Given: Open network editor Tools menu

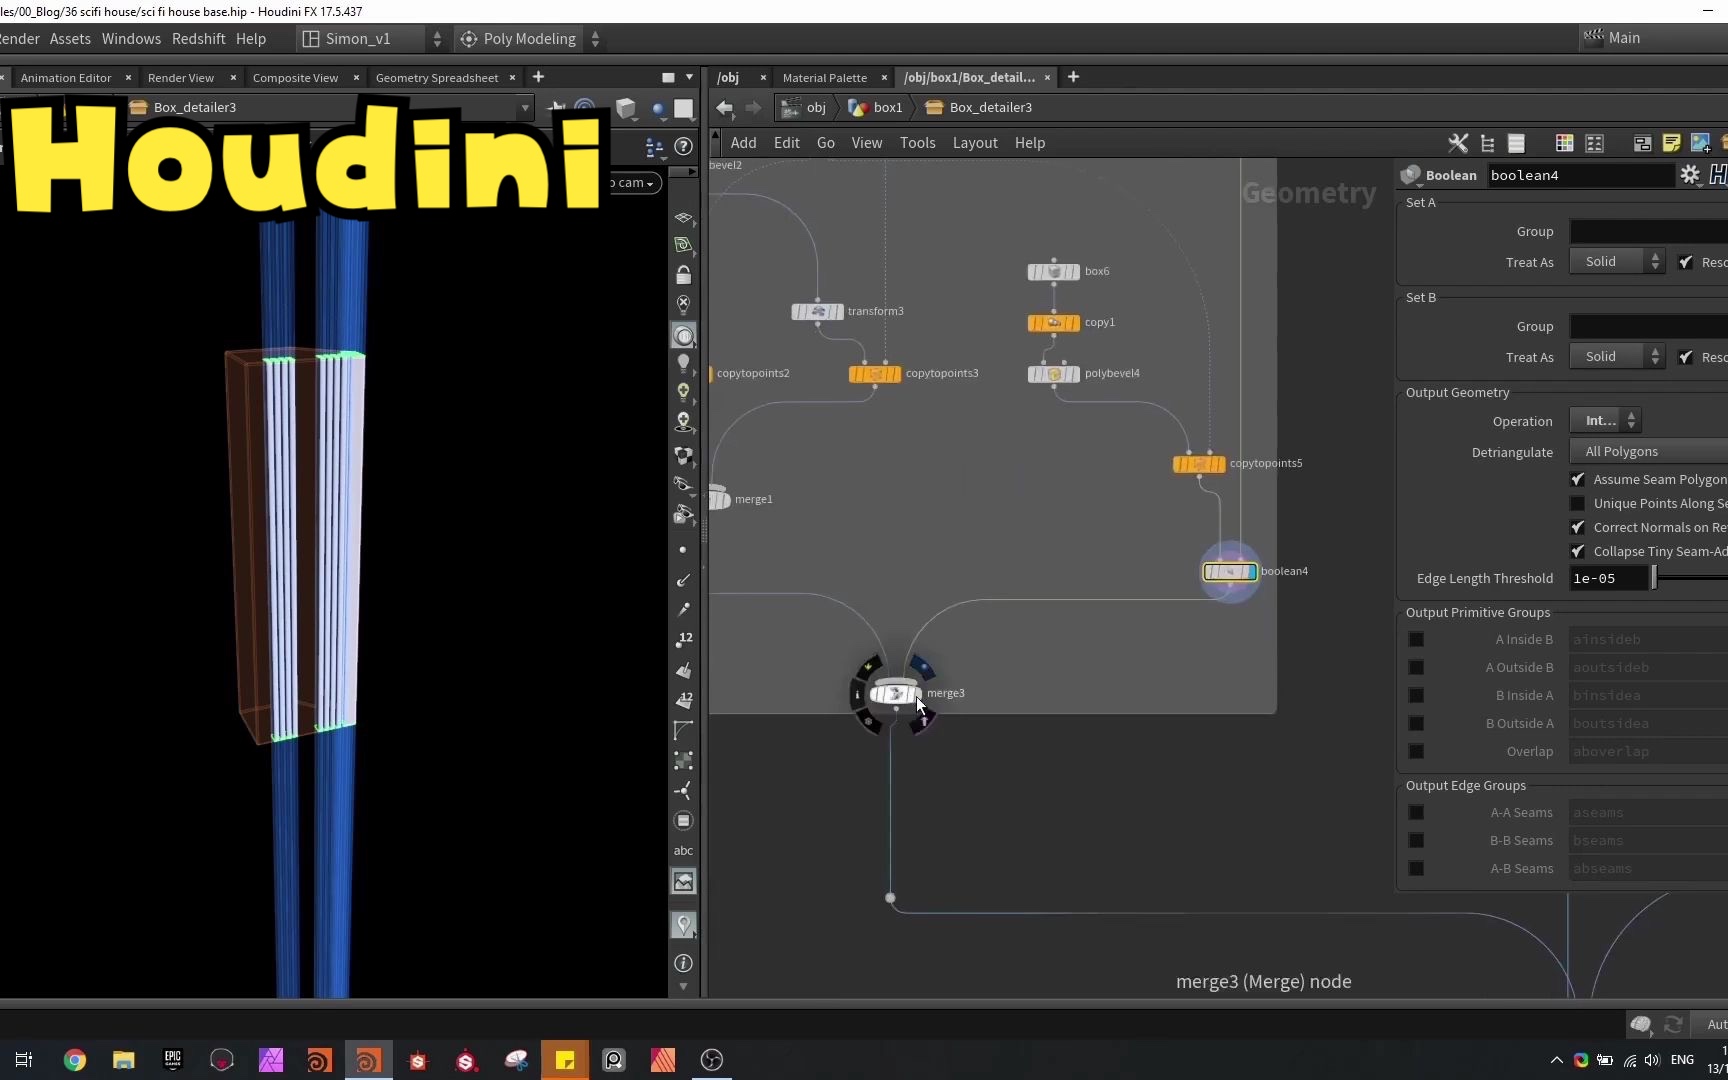Looking at the screenshot, I should (x=918, y=143).
